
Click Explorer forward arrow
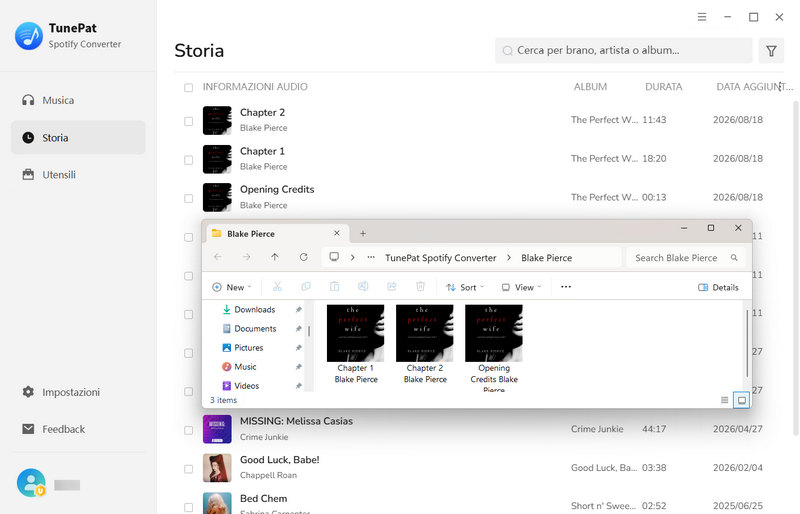click(x=246, y=257)
